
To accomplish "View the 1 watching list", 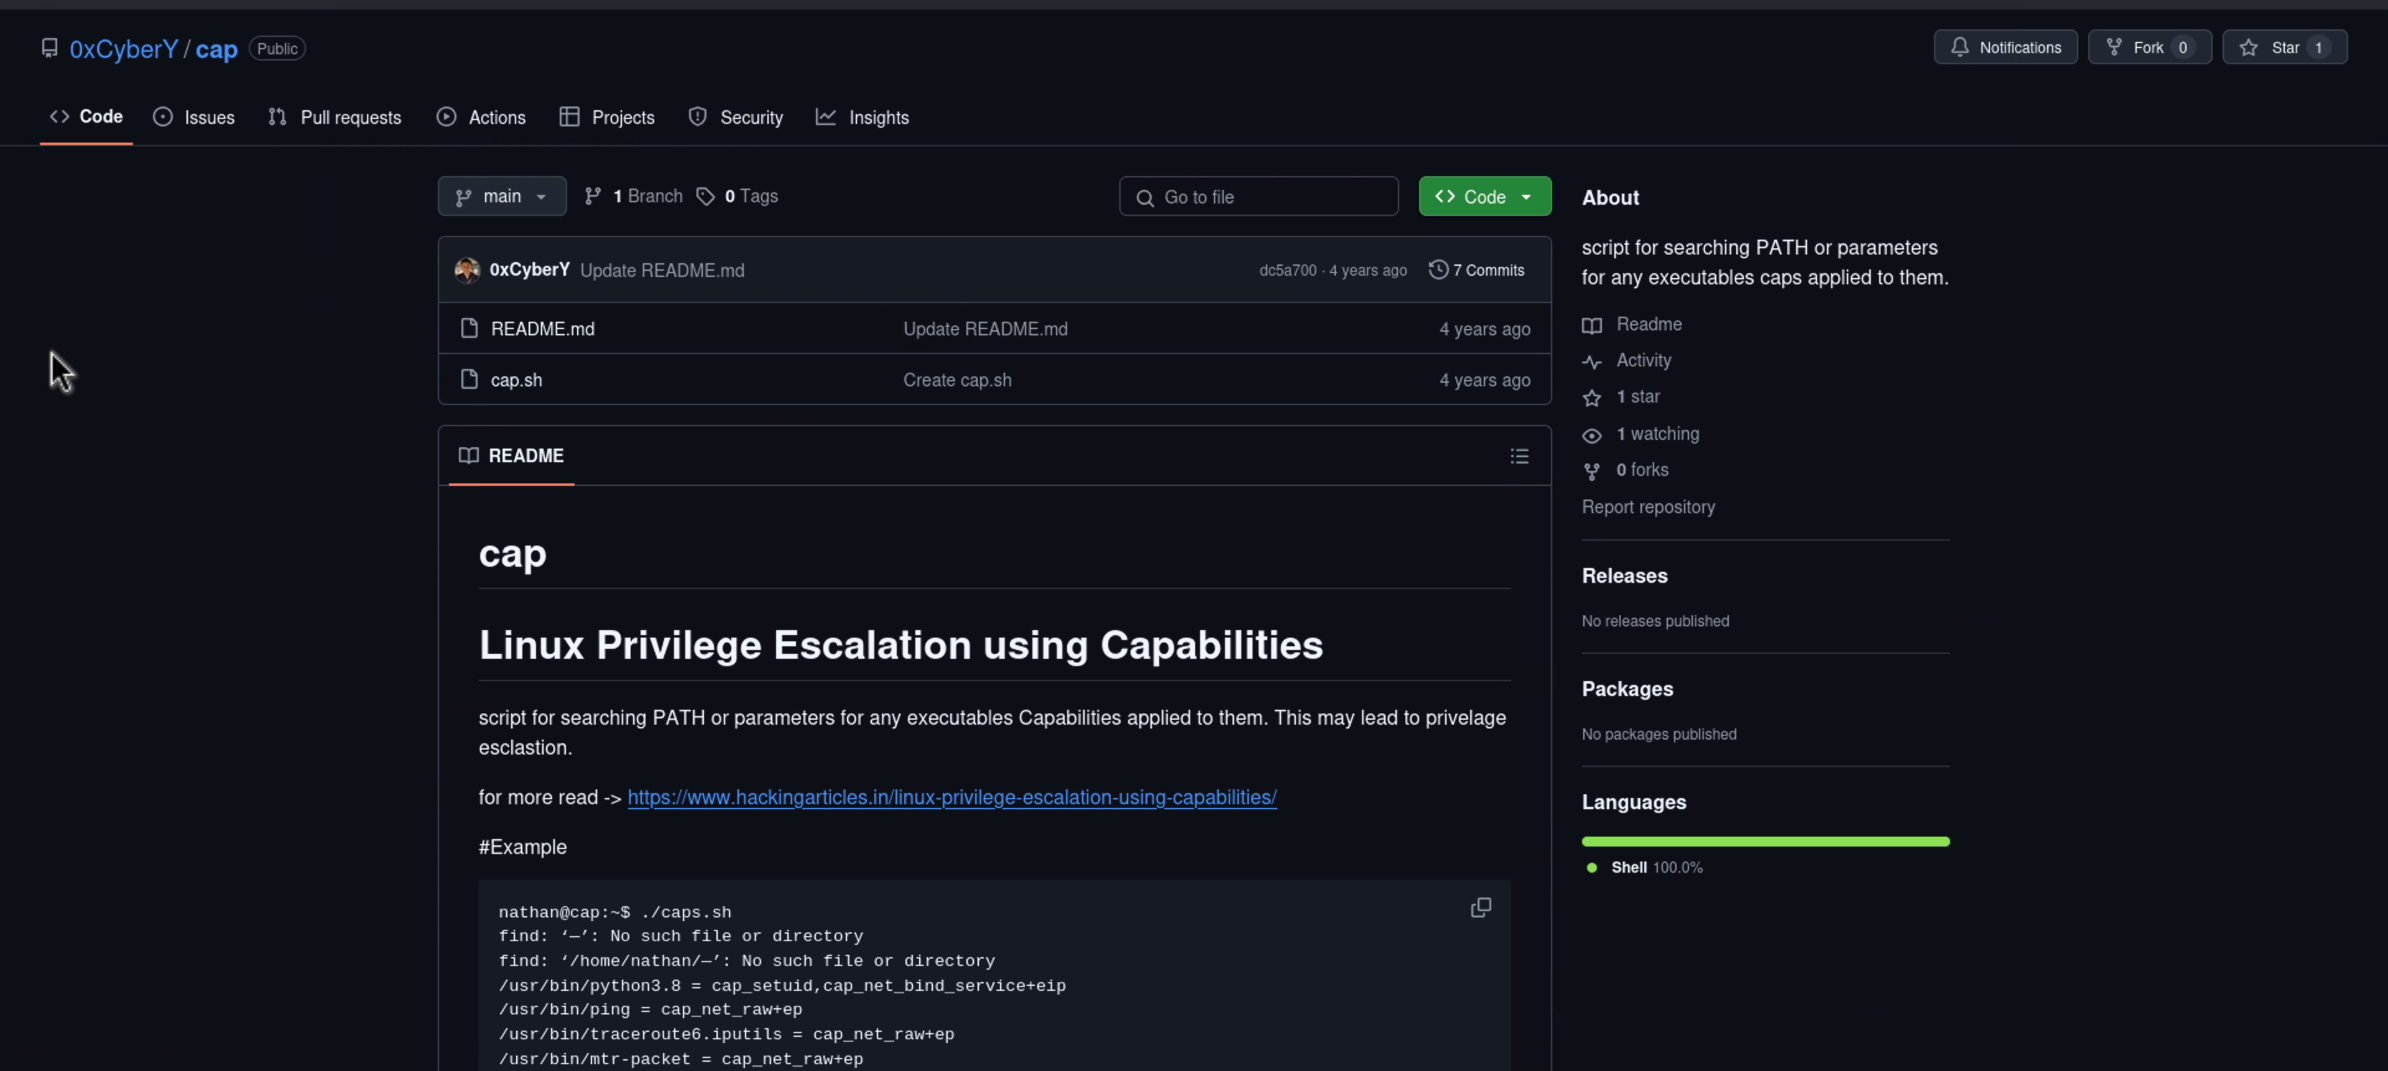I will (x=1657, y=434).
